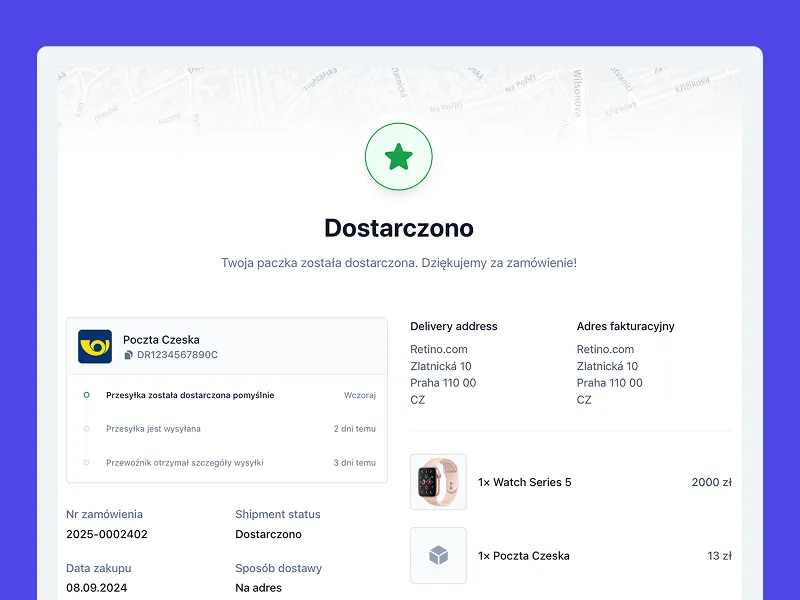Click the green star delivered icon

(399, 156)
